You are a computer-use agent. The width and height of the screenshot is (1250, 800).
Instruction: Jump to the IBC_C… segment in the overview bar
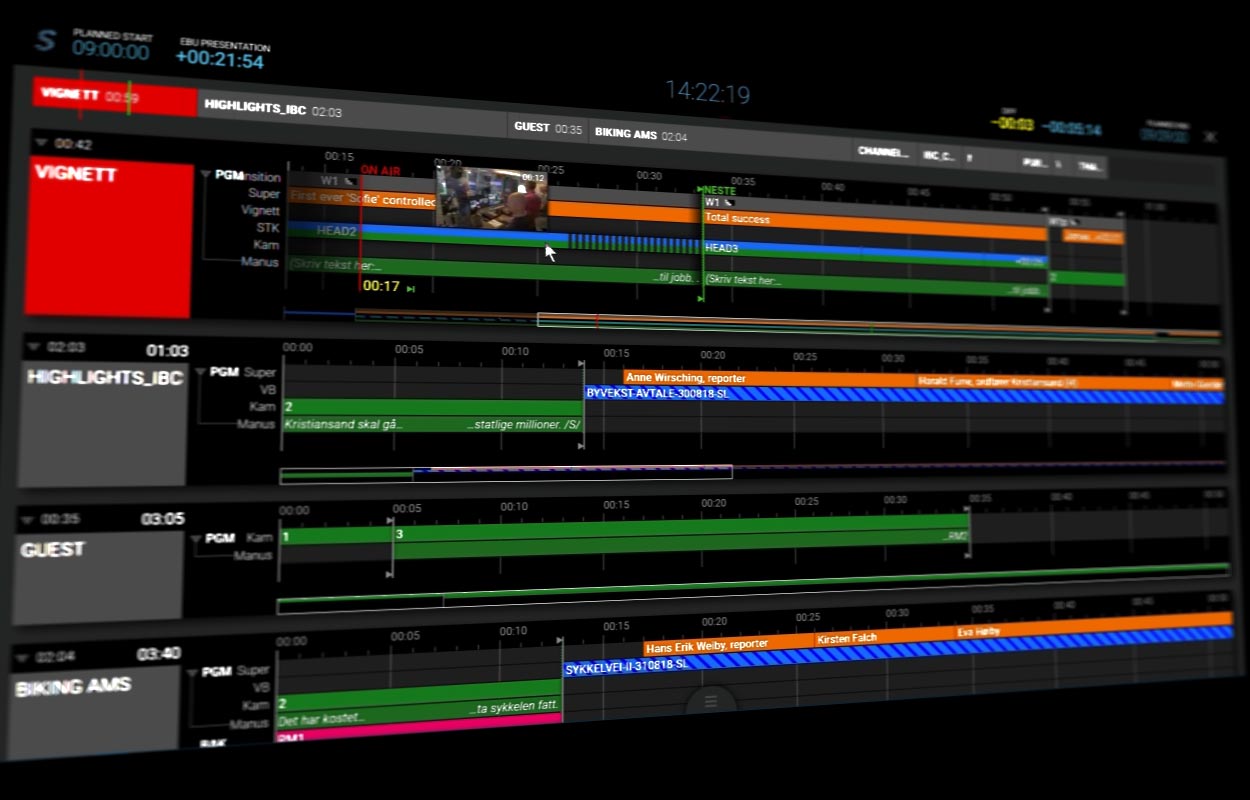pyautogui.click(x=938, y=156)
